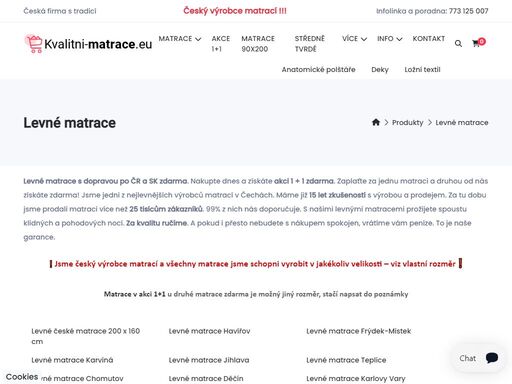Image resolution: width=512 pixels, height=384 pixels.
Task: Click Levné matrace breadcrumb item
Action: tap(462, 123)
